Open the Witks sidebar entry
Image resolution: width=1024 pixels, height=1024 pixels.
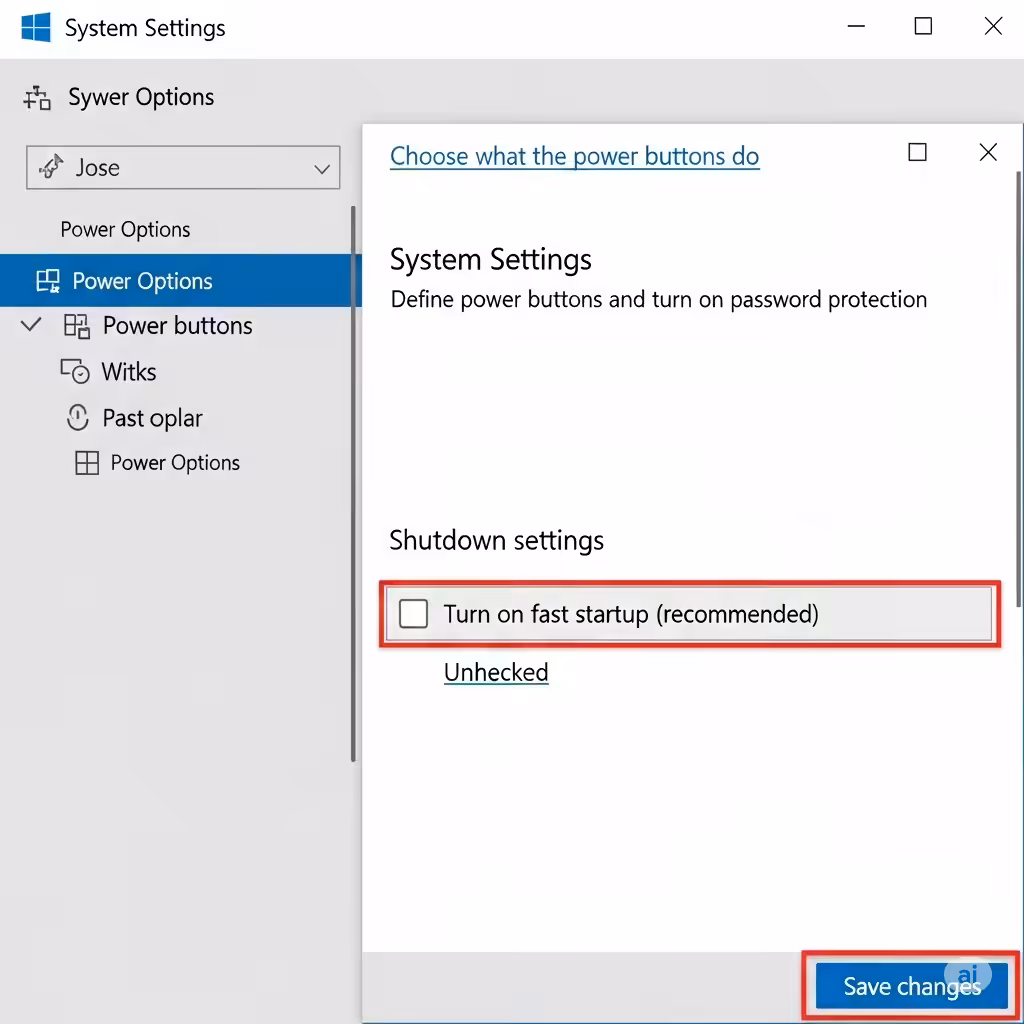pyautogui.click(x=129, y=372)
